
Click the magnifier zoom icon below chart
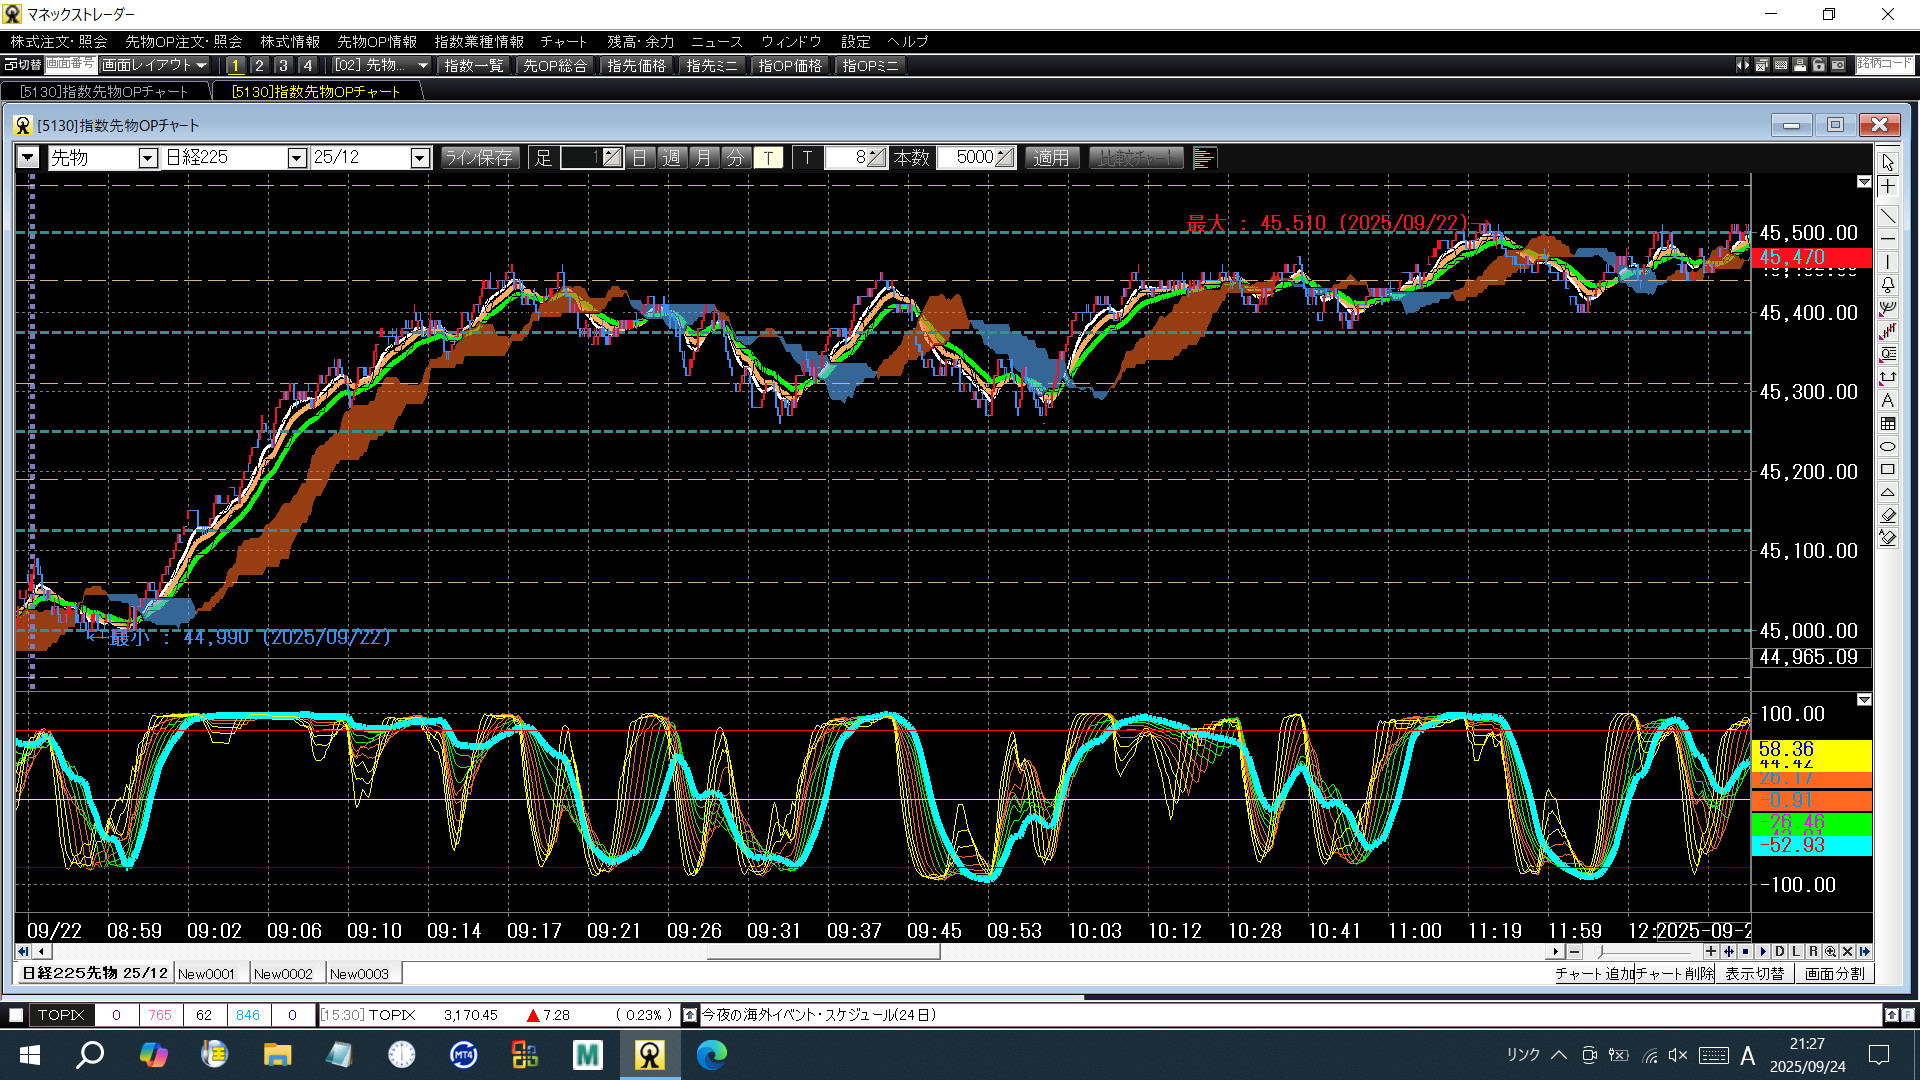pos(1830,952)
